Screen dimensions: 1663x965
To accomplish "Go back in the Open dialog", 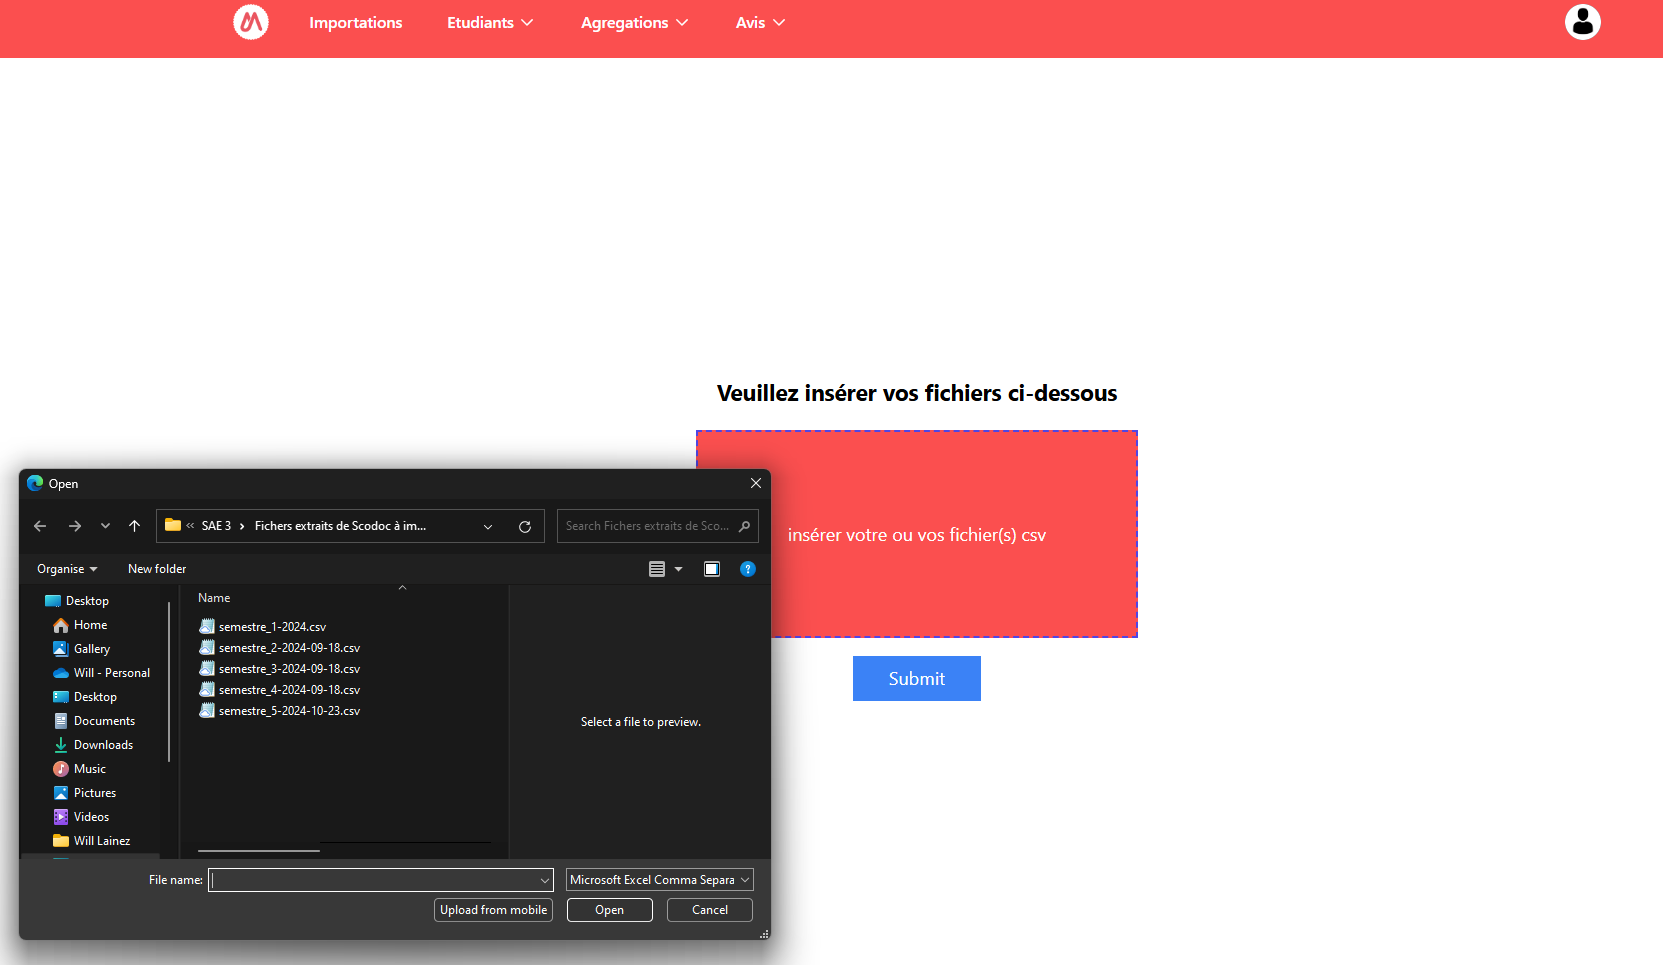I will click(40, 526).
